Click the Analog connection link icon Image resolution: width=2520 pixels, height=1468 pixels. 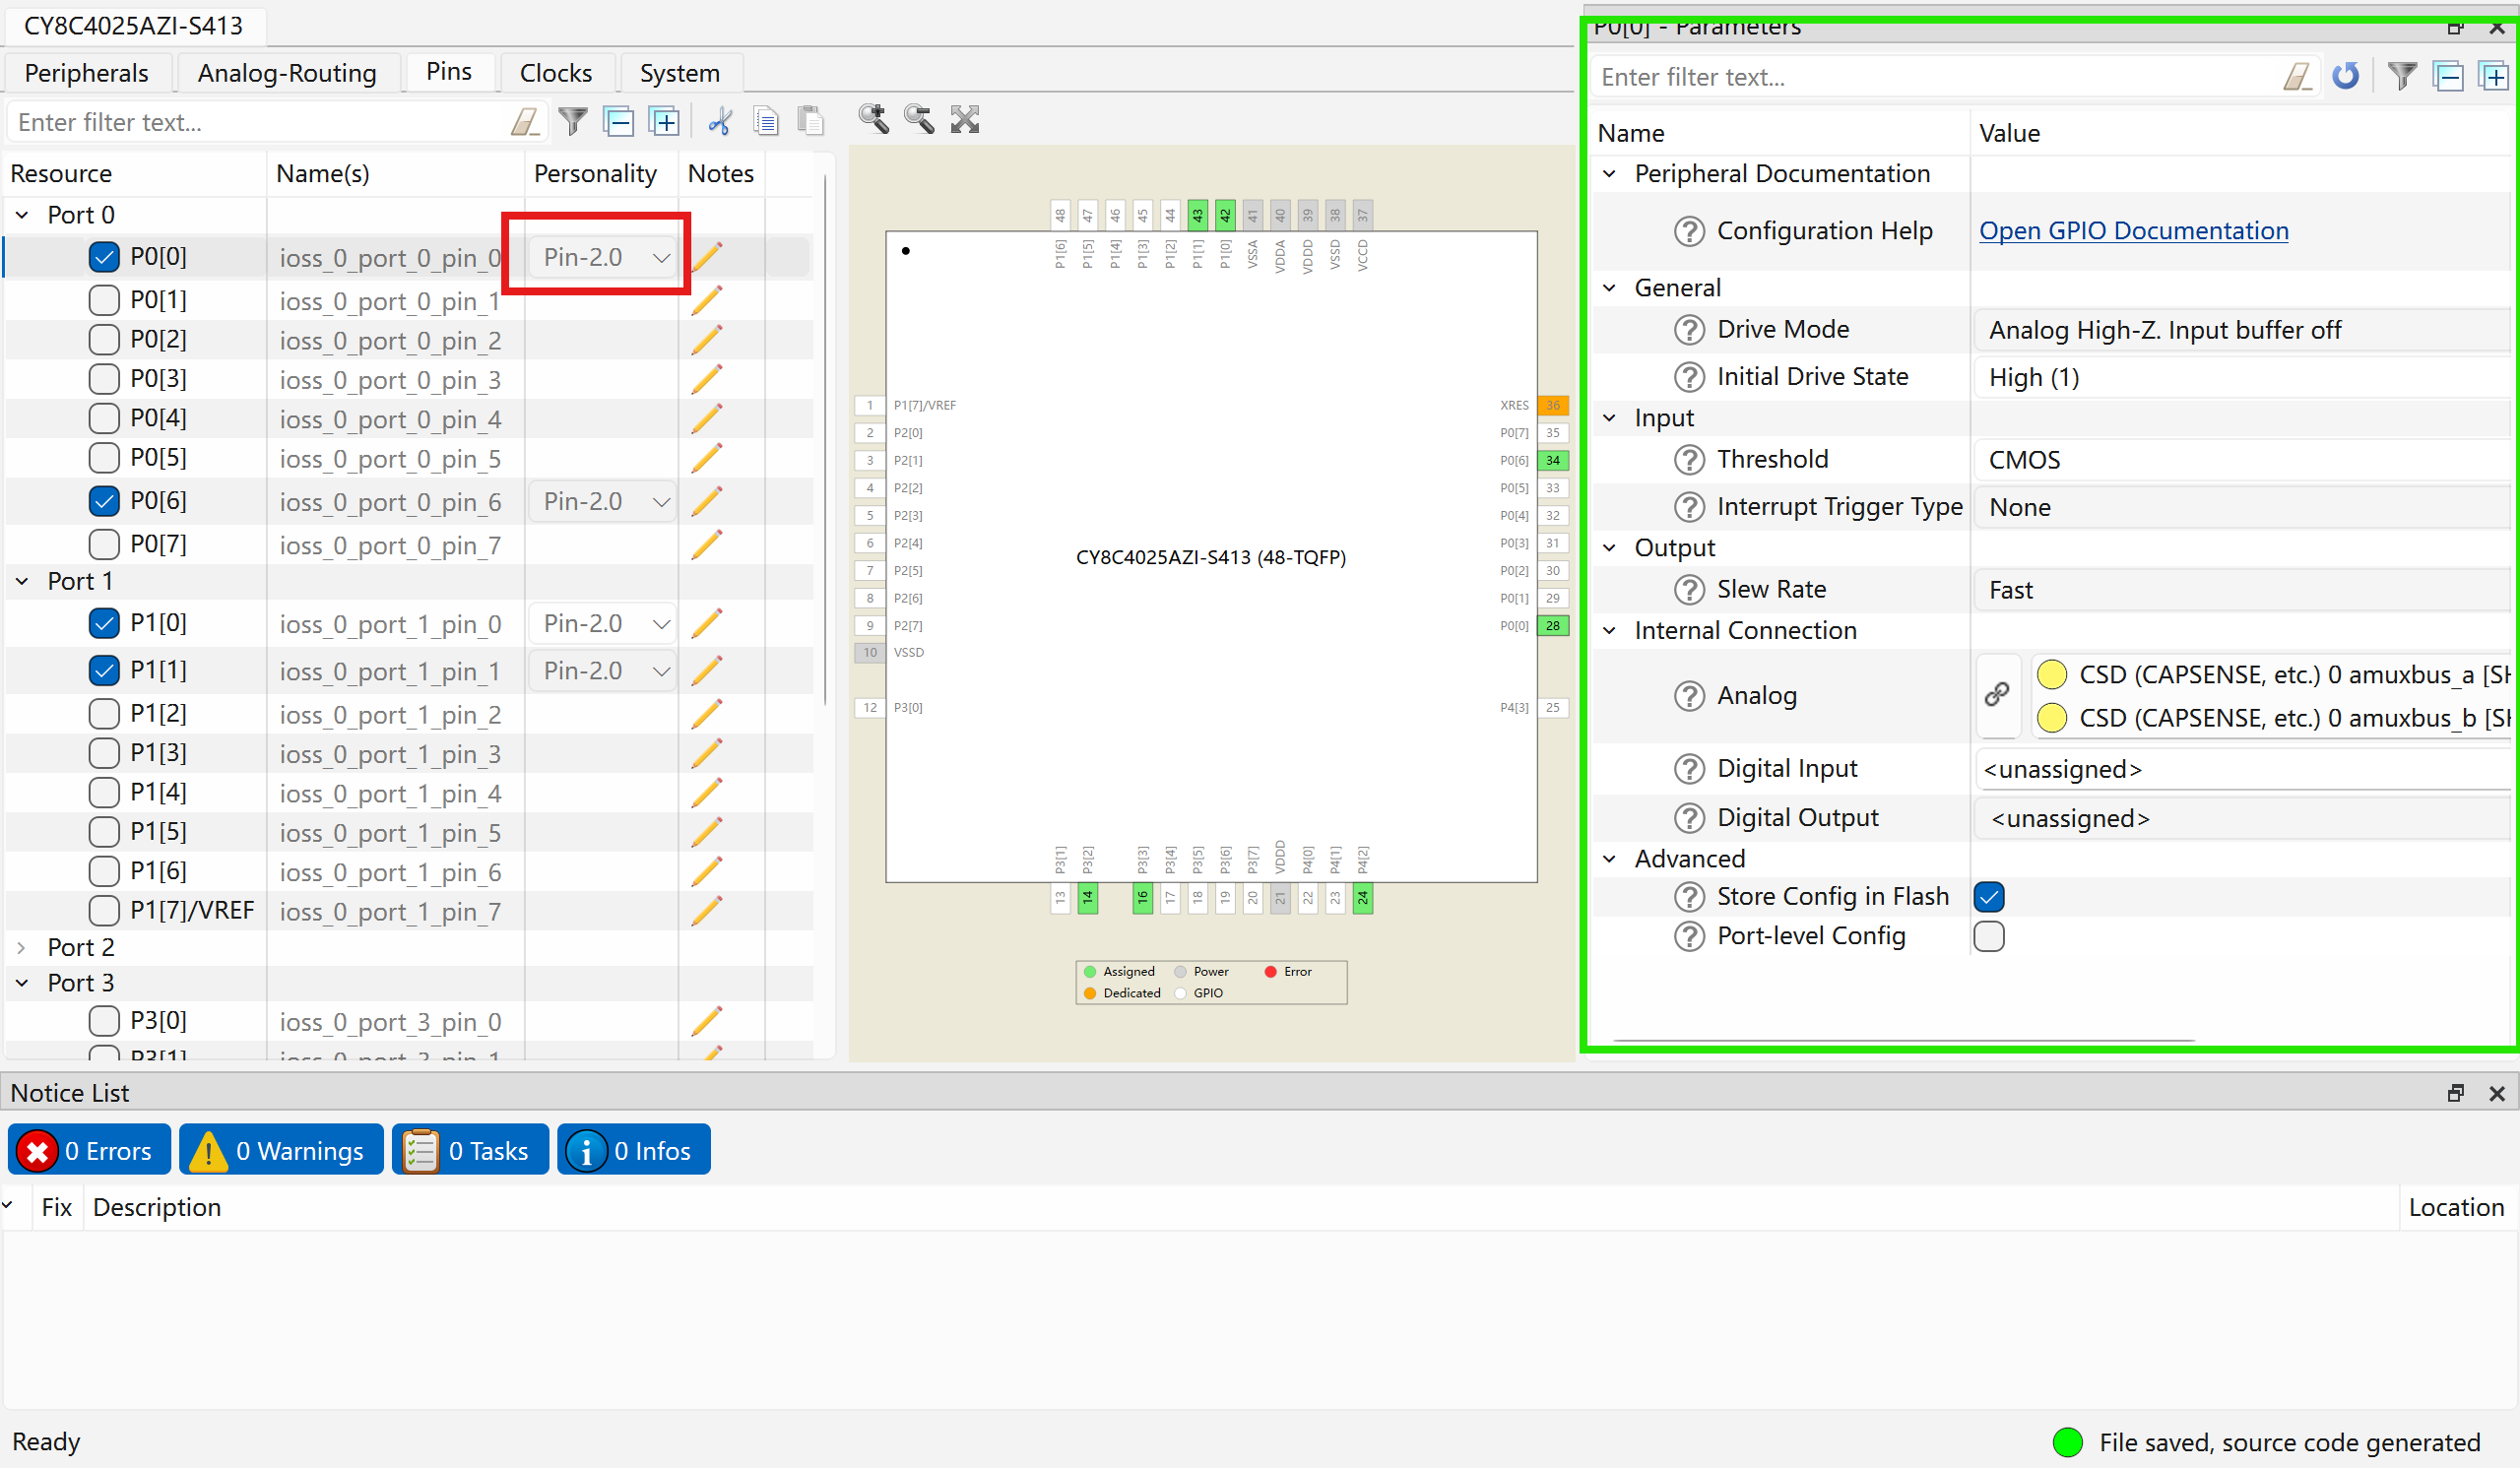point(1997,695)
